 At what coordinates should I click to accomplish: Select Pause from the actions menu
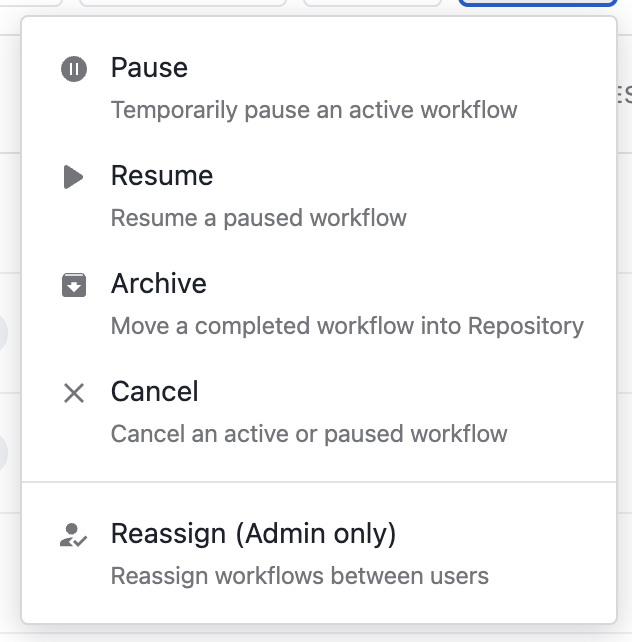coord(319,88)
